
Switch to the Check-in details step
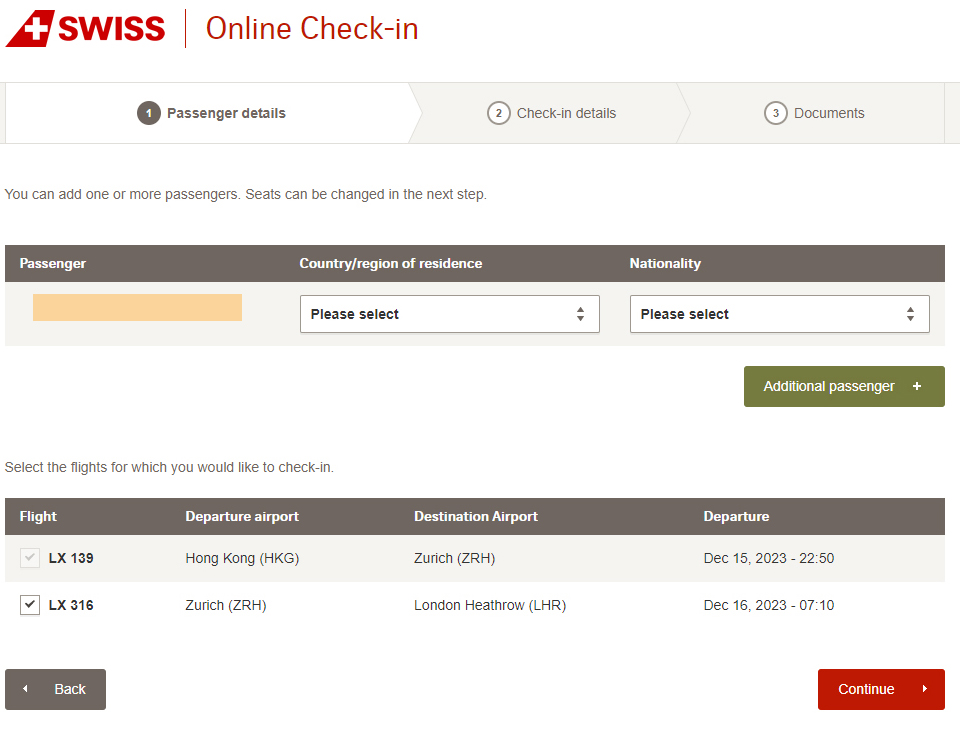pos(565,113)
